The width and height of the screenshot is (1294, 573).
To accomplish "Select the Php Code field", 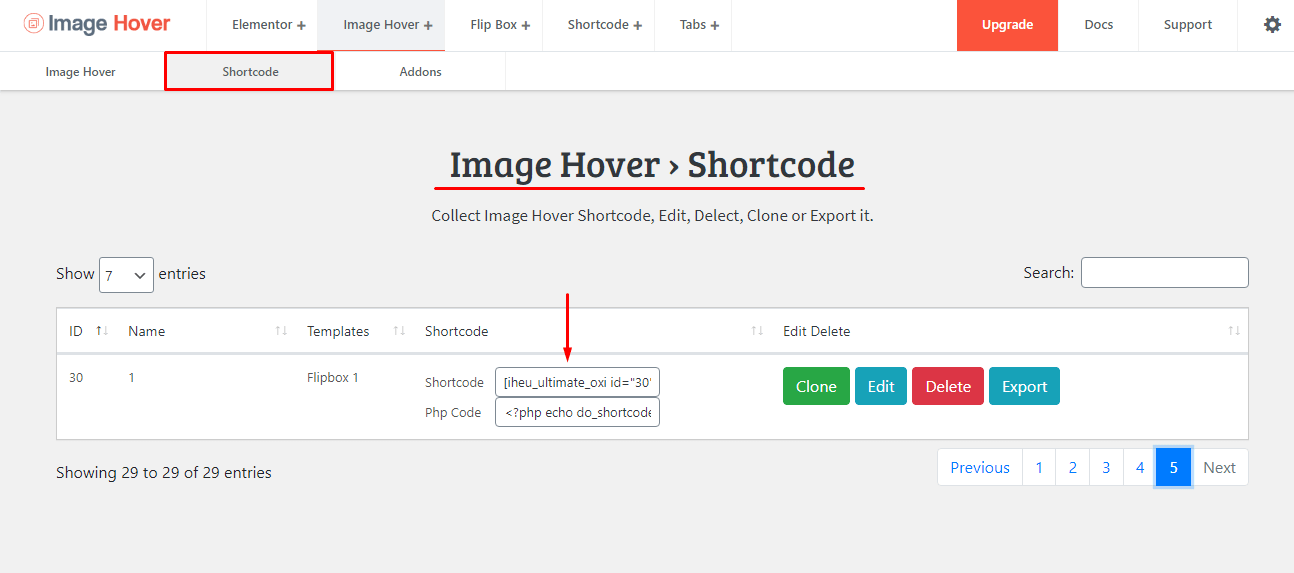I will 577,412.
